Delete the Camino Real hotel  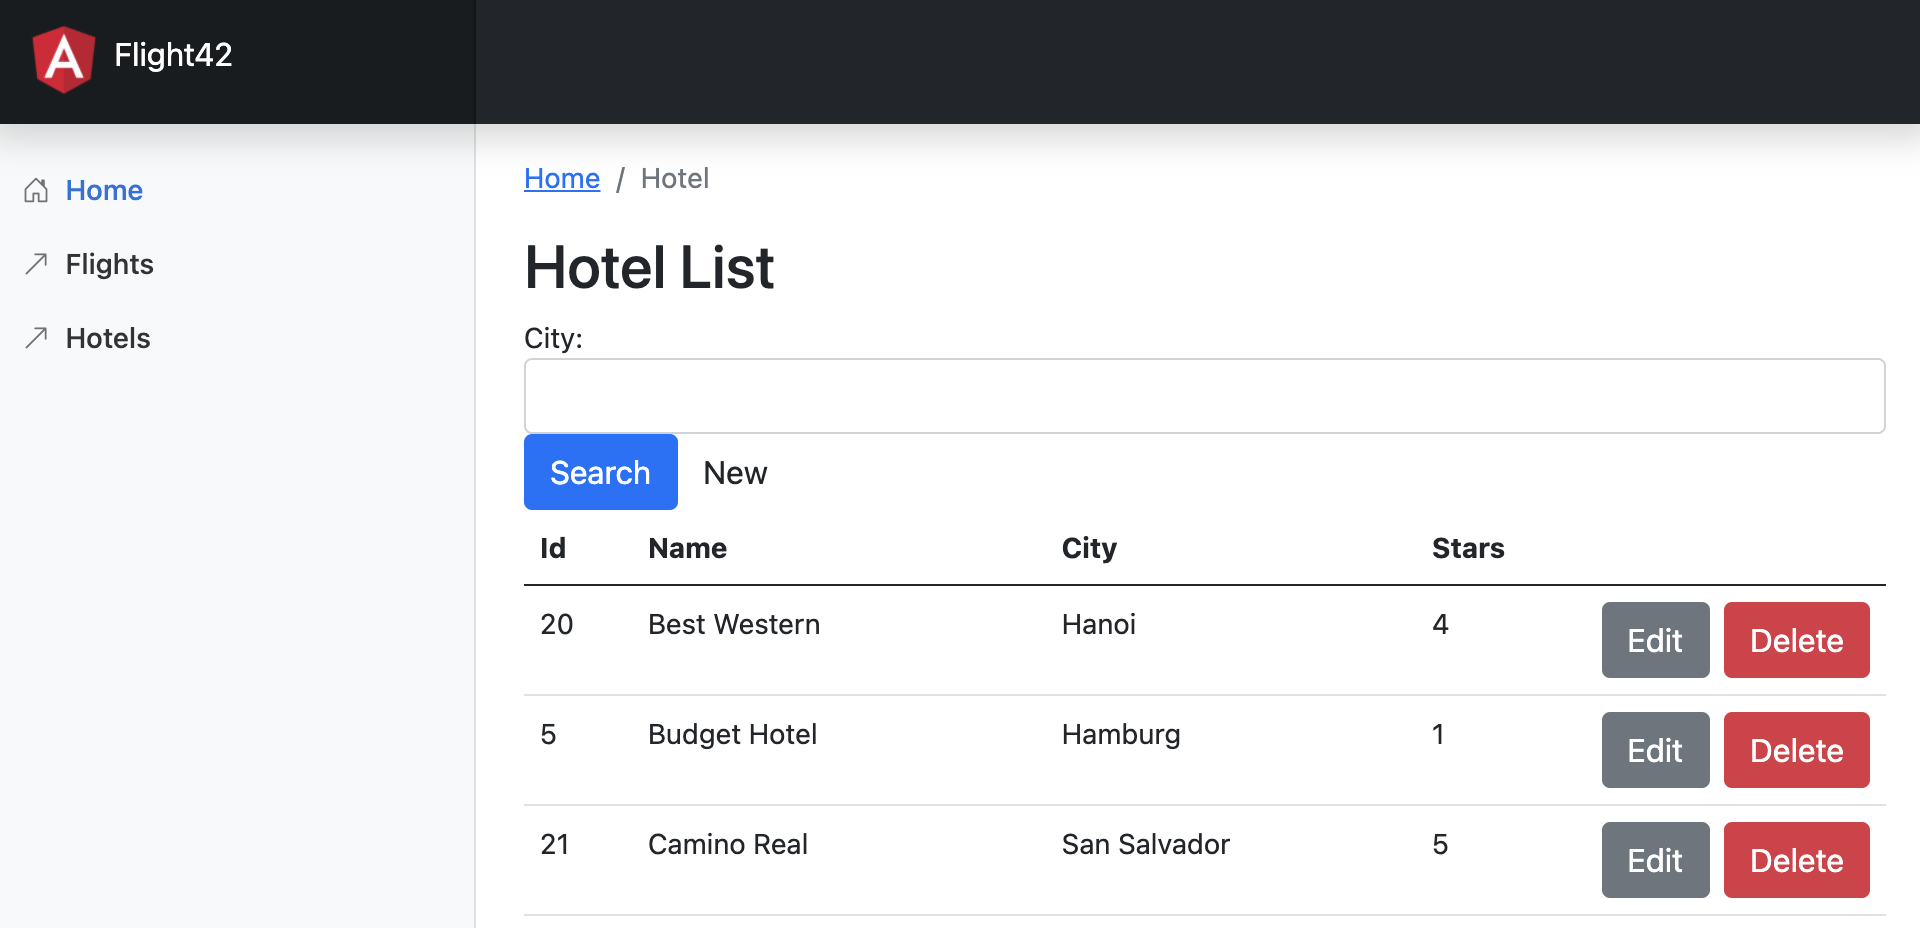click(x=1796, y=860)
